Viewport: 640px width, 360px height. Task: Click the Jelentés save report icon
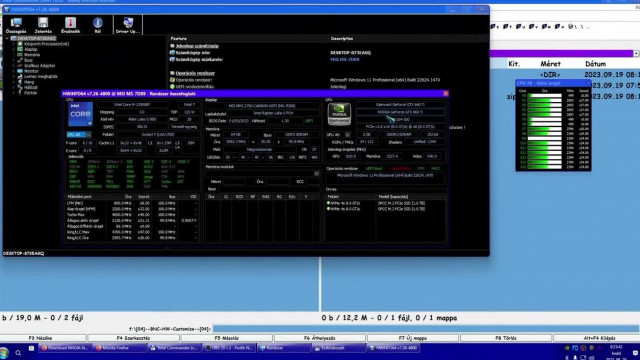coord(43,25)
